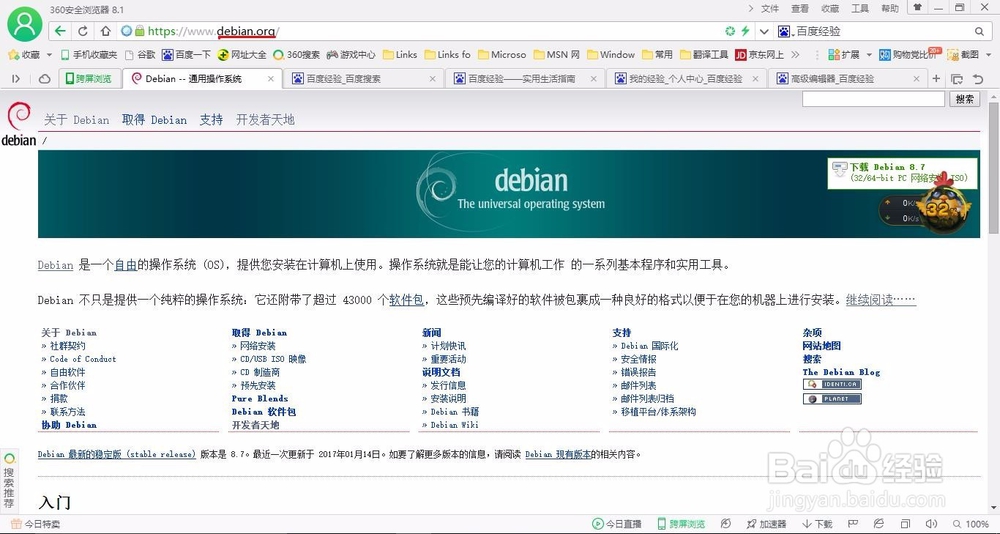Show more bookmarks with the chevron
Screen dimensions: 1000x534
click(x=795, y=55)
